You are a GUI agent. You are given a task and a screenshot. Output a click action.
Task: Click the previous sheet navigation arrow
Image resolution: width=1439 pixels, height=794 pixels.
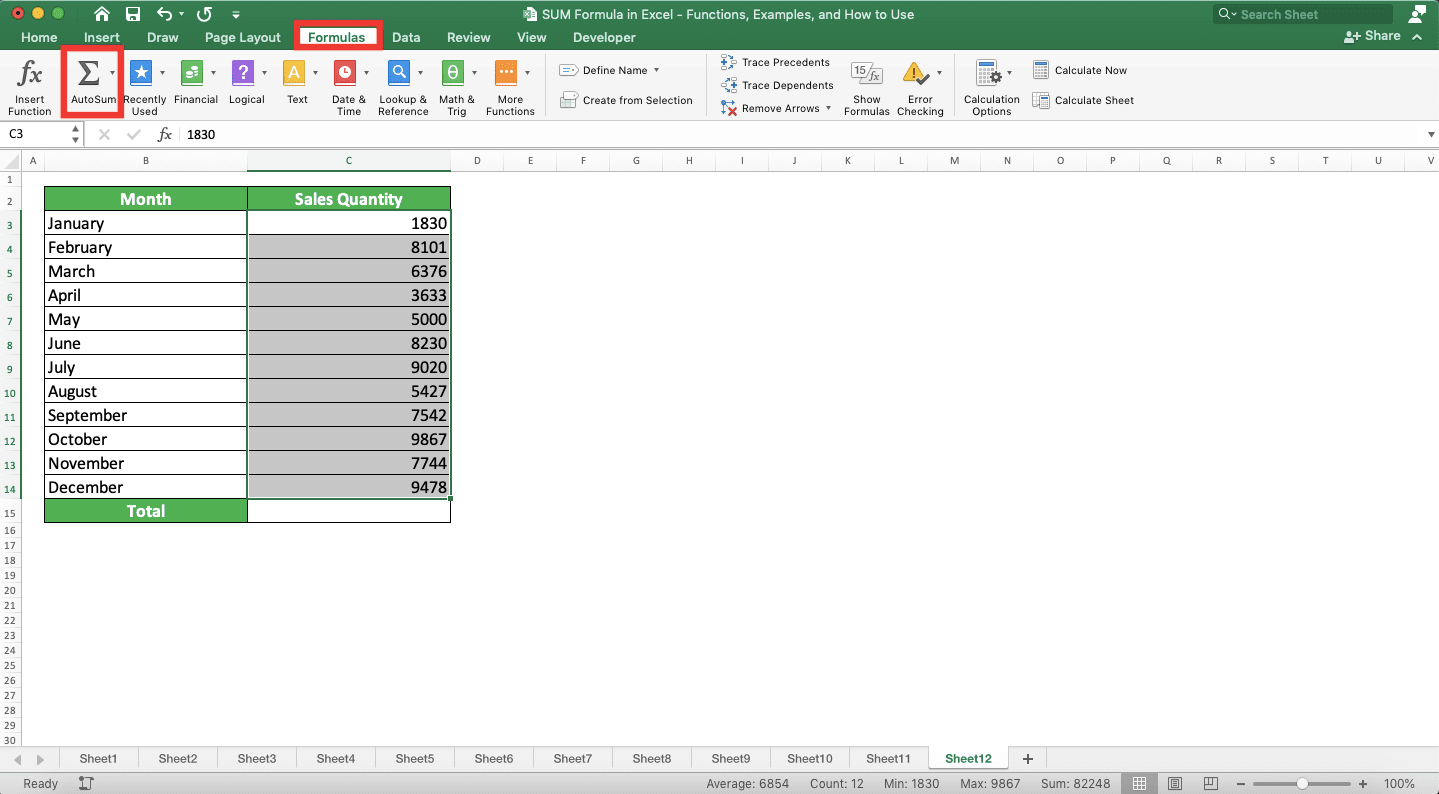(x=17, y=759)
